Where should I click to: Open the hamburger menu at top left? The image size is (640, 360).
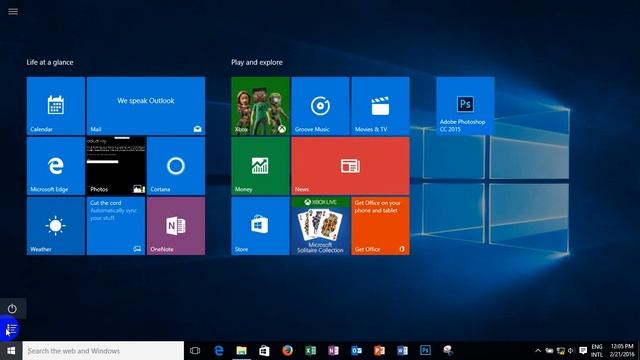click(13, 11)
